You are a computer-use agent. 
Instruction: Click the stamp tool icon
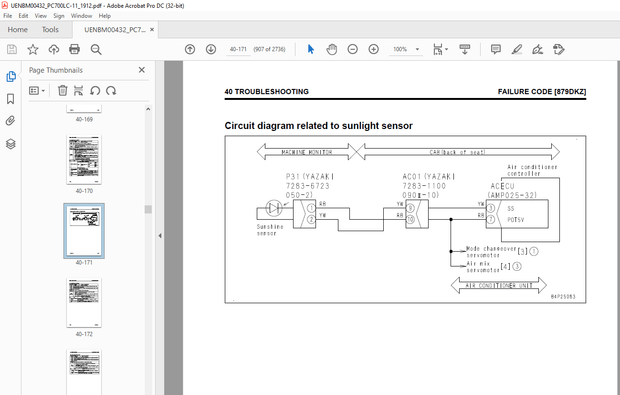pyautogui.click(x=558, y=49)
